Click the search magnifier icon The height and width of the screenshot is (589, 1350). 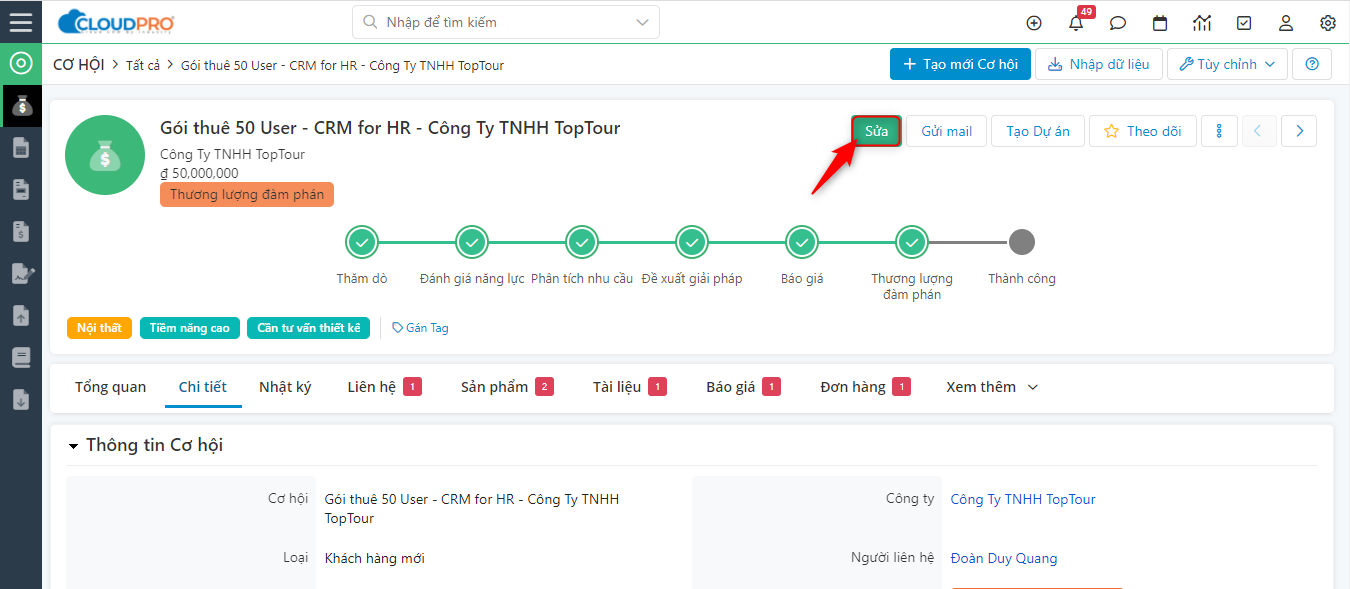click(x=370, y=22)
